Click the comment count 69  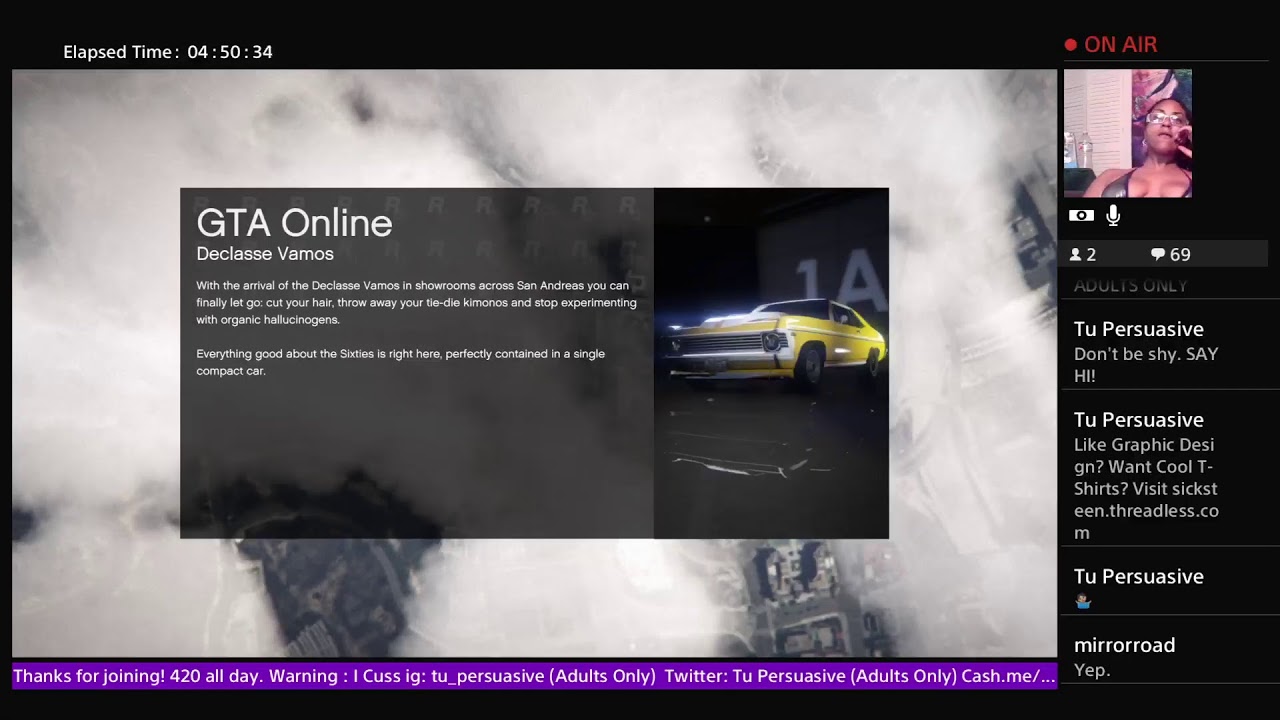coord(1180,255)
